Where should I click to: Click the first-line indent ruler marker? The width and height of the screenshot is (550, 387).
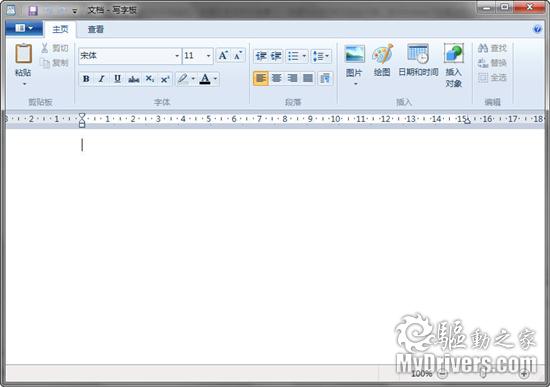(82, 115)
